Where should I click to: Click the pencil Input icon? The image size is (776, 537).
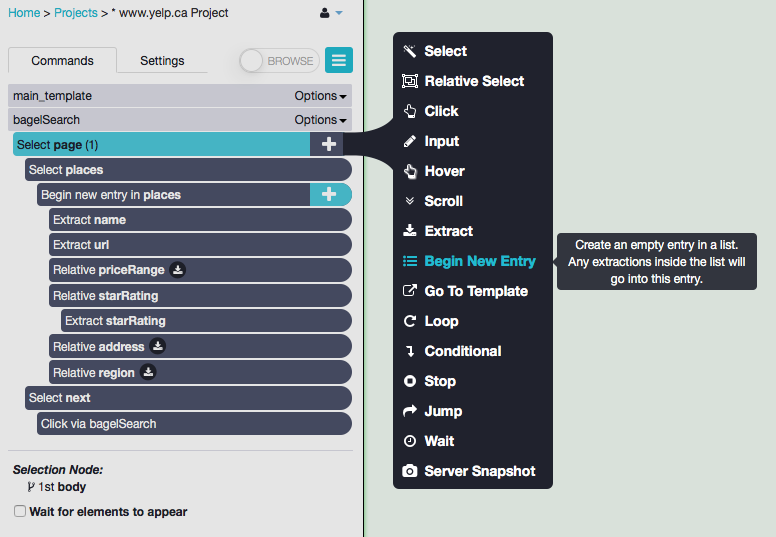pos(409,142)
